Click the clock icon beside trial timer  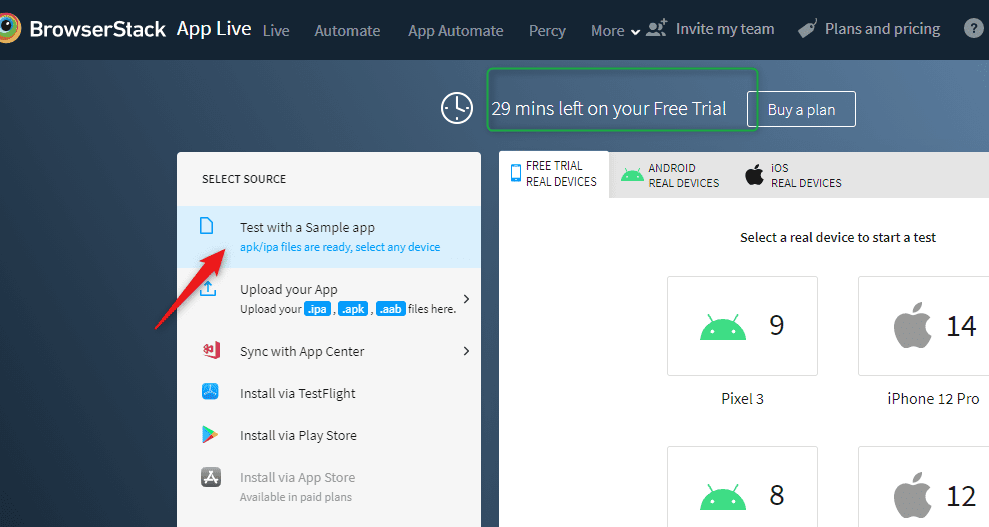coord(457,108)
